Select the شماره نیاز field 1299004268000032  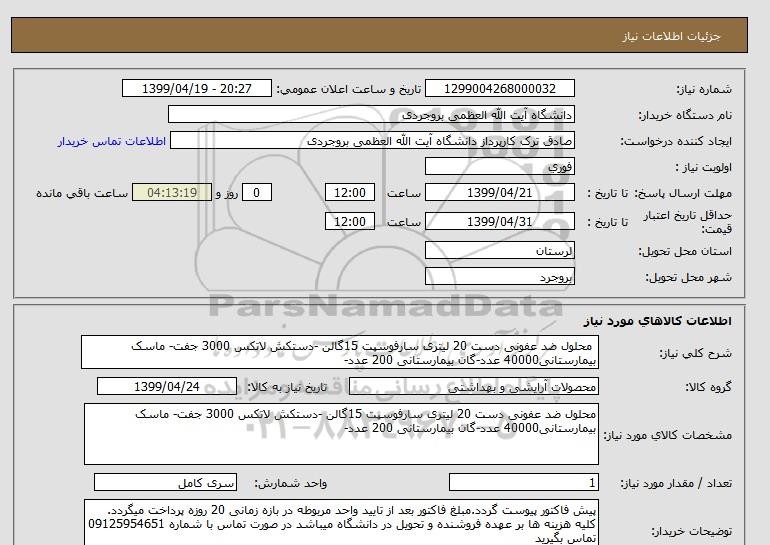click(499, 88)
